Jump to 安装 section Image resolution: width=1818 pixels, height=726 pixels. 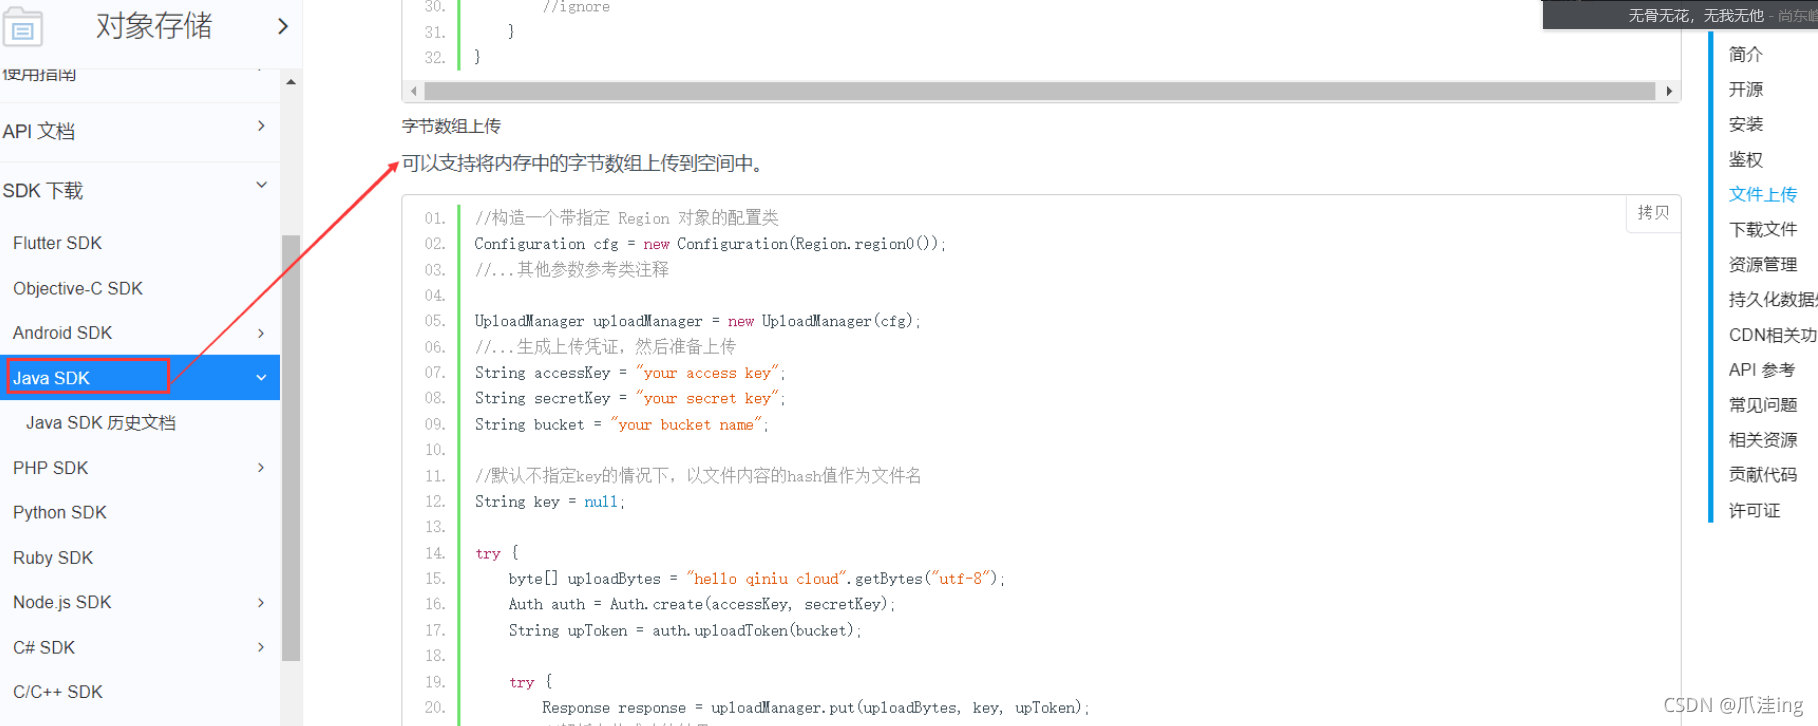coord(1745,124)
